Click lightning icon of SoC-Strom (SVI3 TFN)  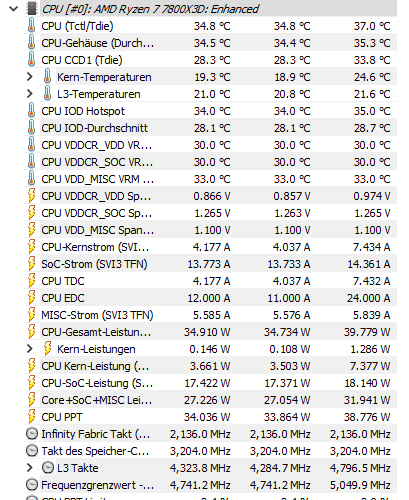[x=31, y=264]
